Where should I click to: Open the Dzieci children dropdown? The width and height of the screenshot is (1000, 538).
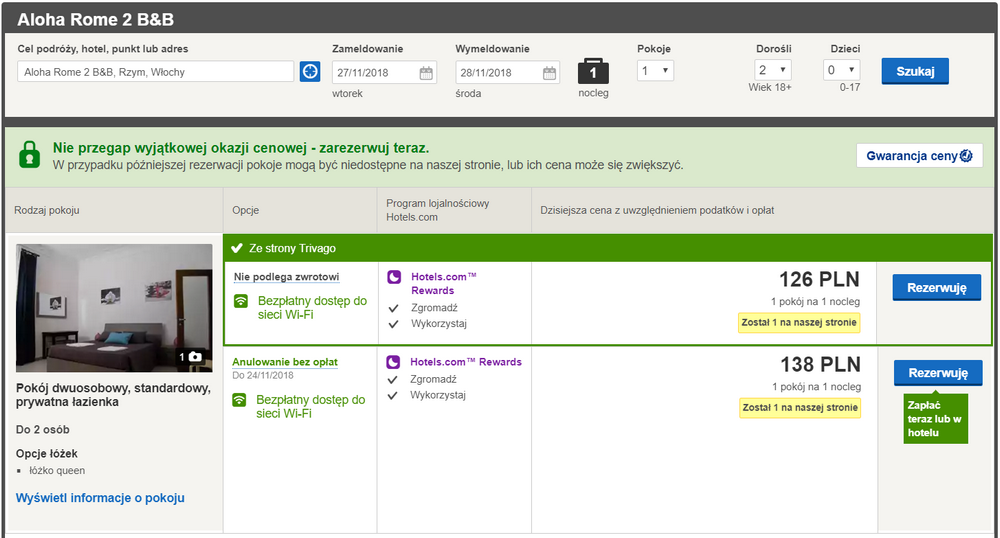841,70
